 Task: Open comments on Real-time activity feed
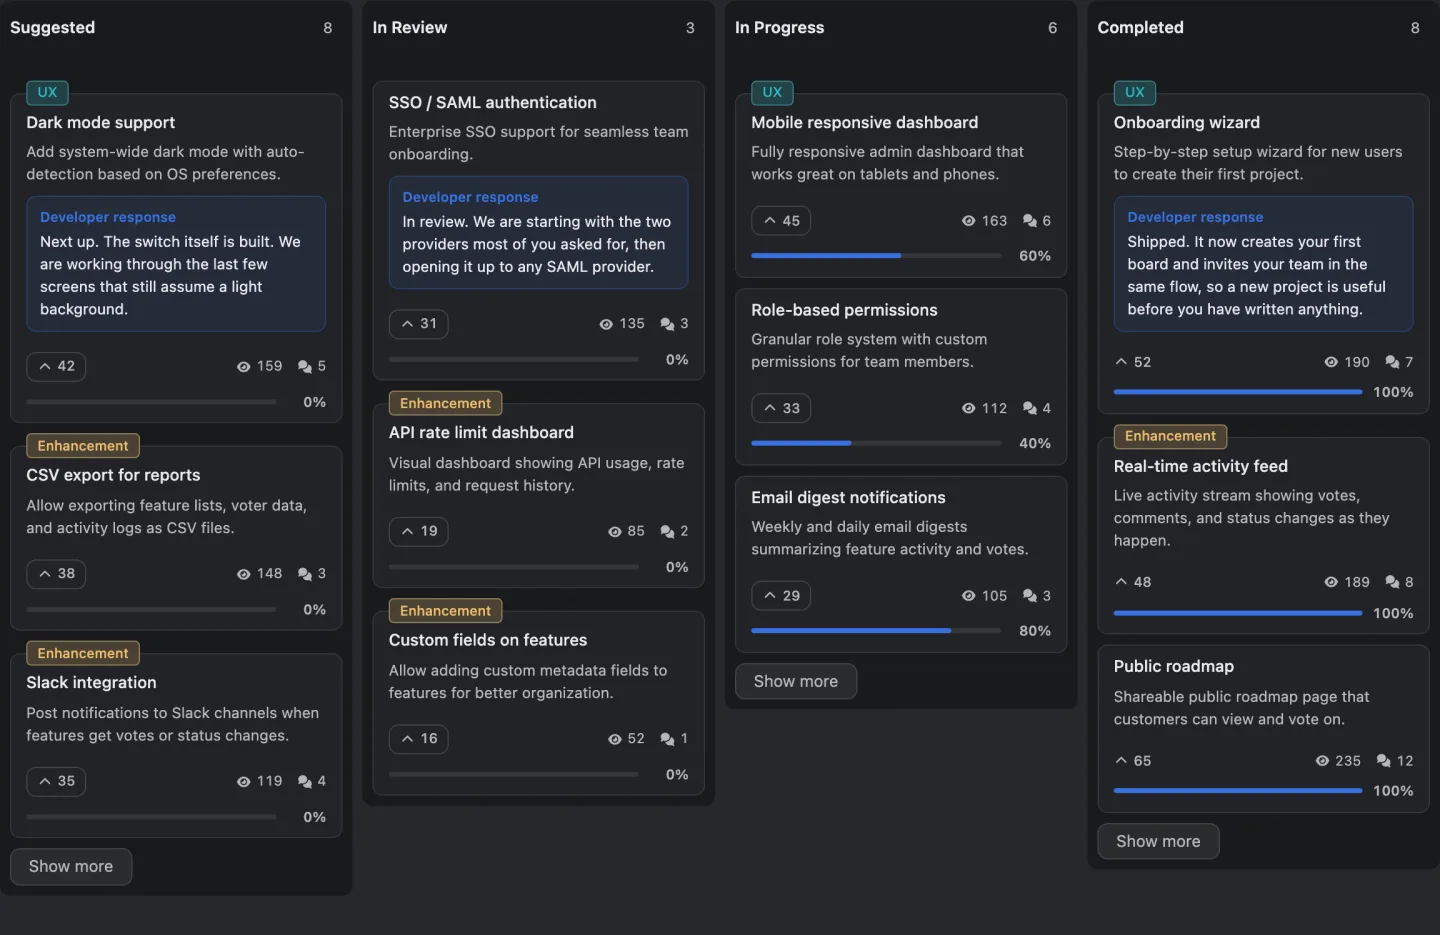pyautogui.click(x=1392, y=582)
